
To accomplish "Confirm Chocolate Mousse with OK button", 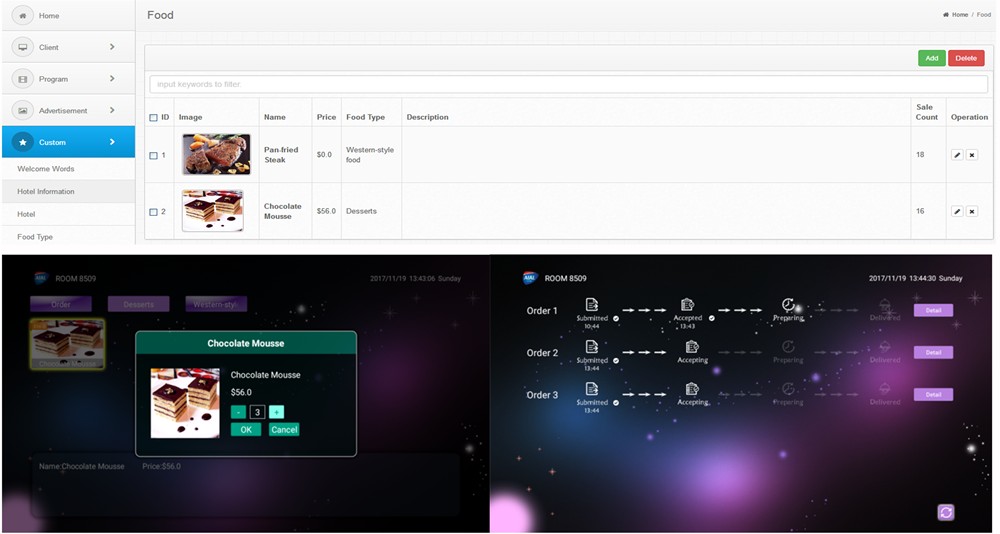I will (x=246, y=429).
